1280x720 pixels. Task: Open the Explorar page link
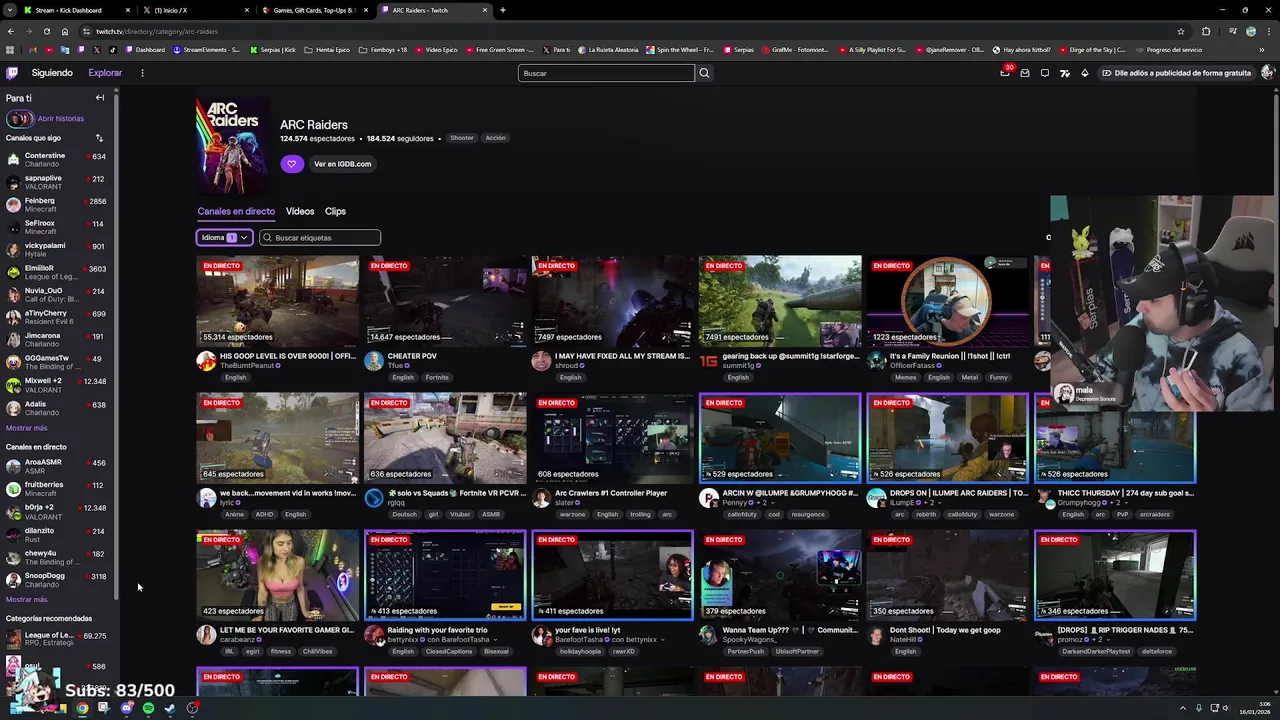[105, 73]
